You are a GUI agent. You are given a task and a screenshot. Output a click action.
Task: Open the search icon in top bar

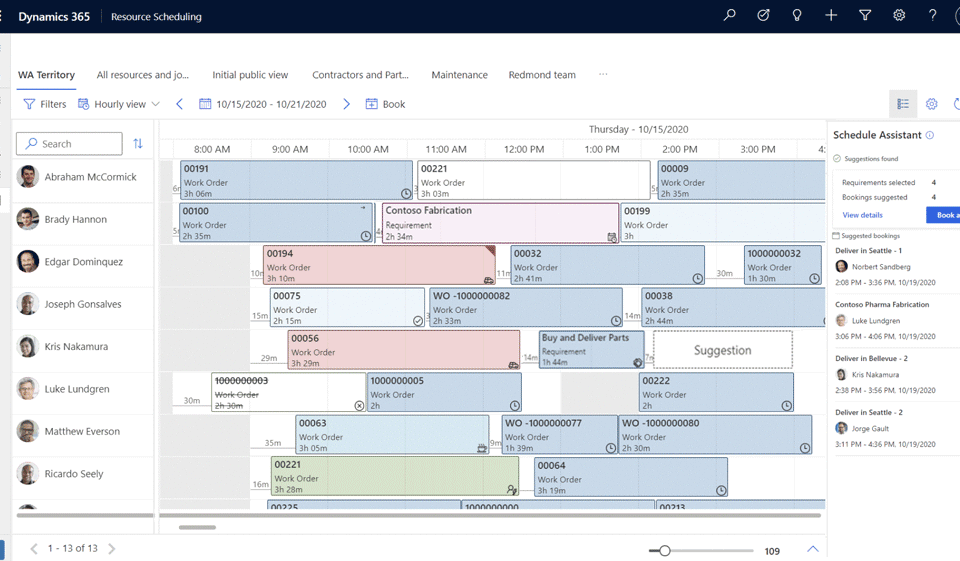[729, 15]
